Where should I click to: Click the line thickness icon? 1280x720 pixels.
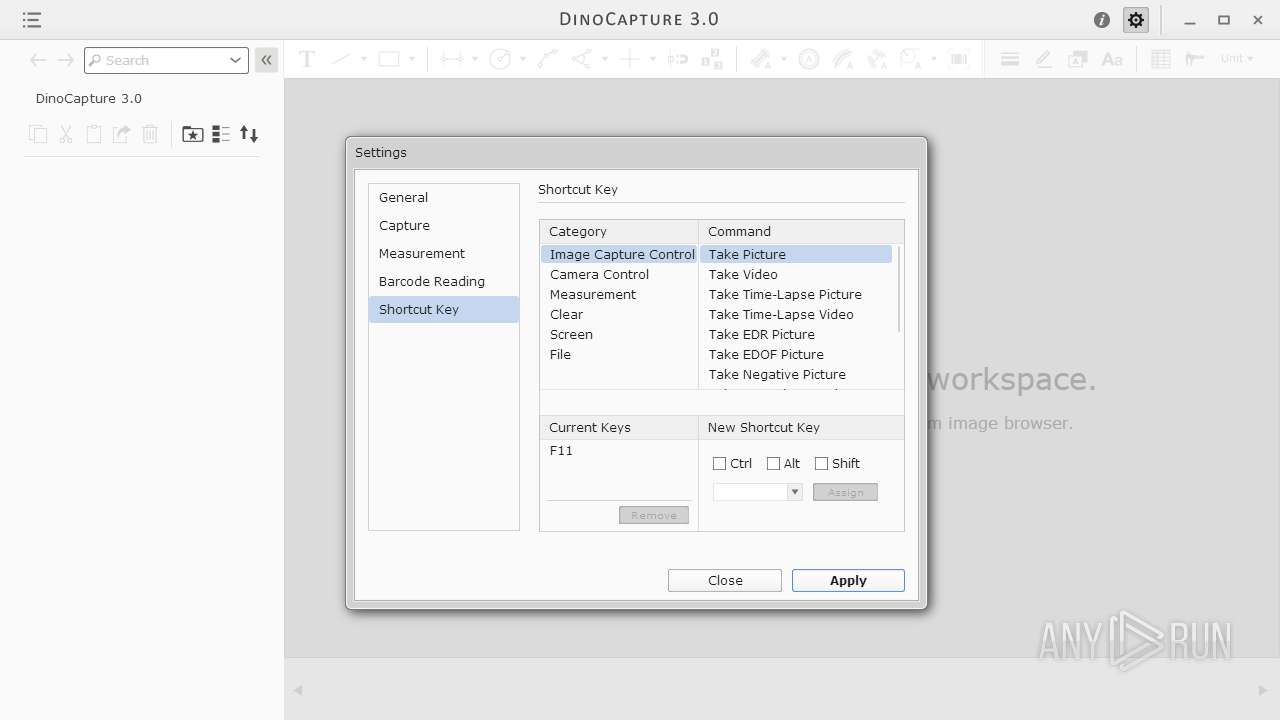pos(1010,59)
